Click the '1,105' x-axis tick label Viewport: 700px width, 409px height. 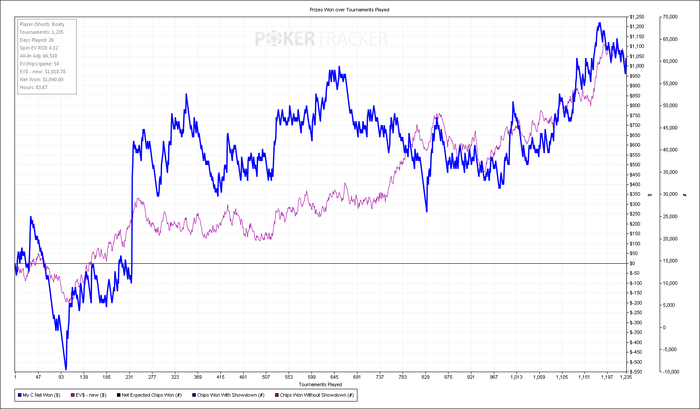pyautogui.click(x=562, y=377)
